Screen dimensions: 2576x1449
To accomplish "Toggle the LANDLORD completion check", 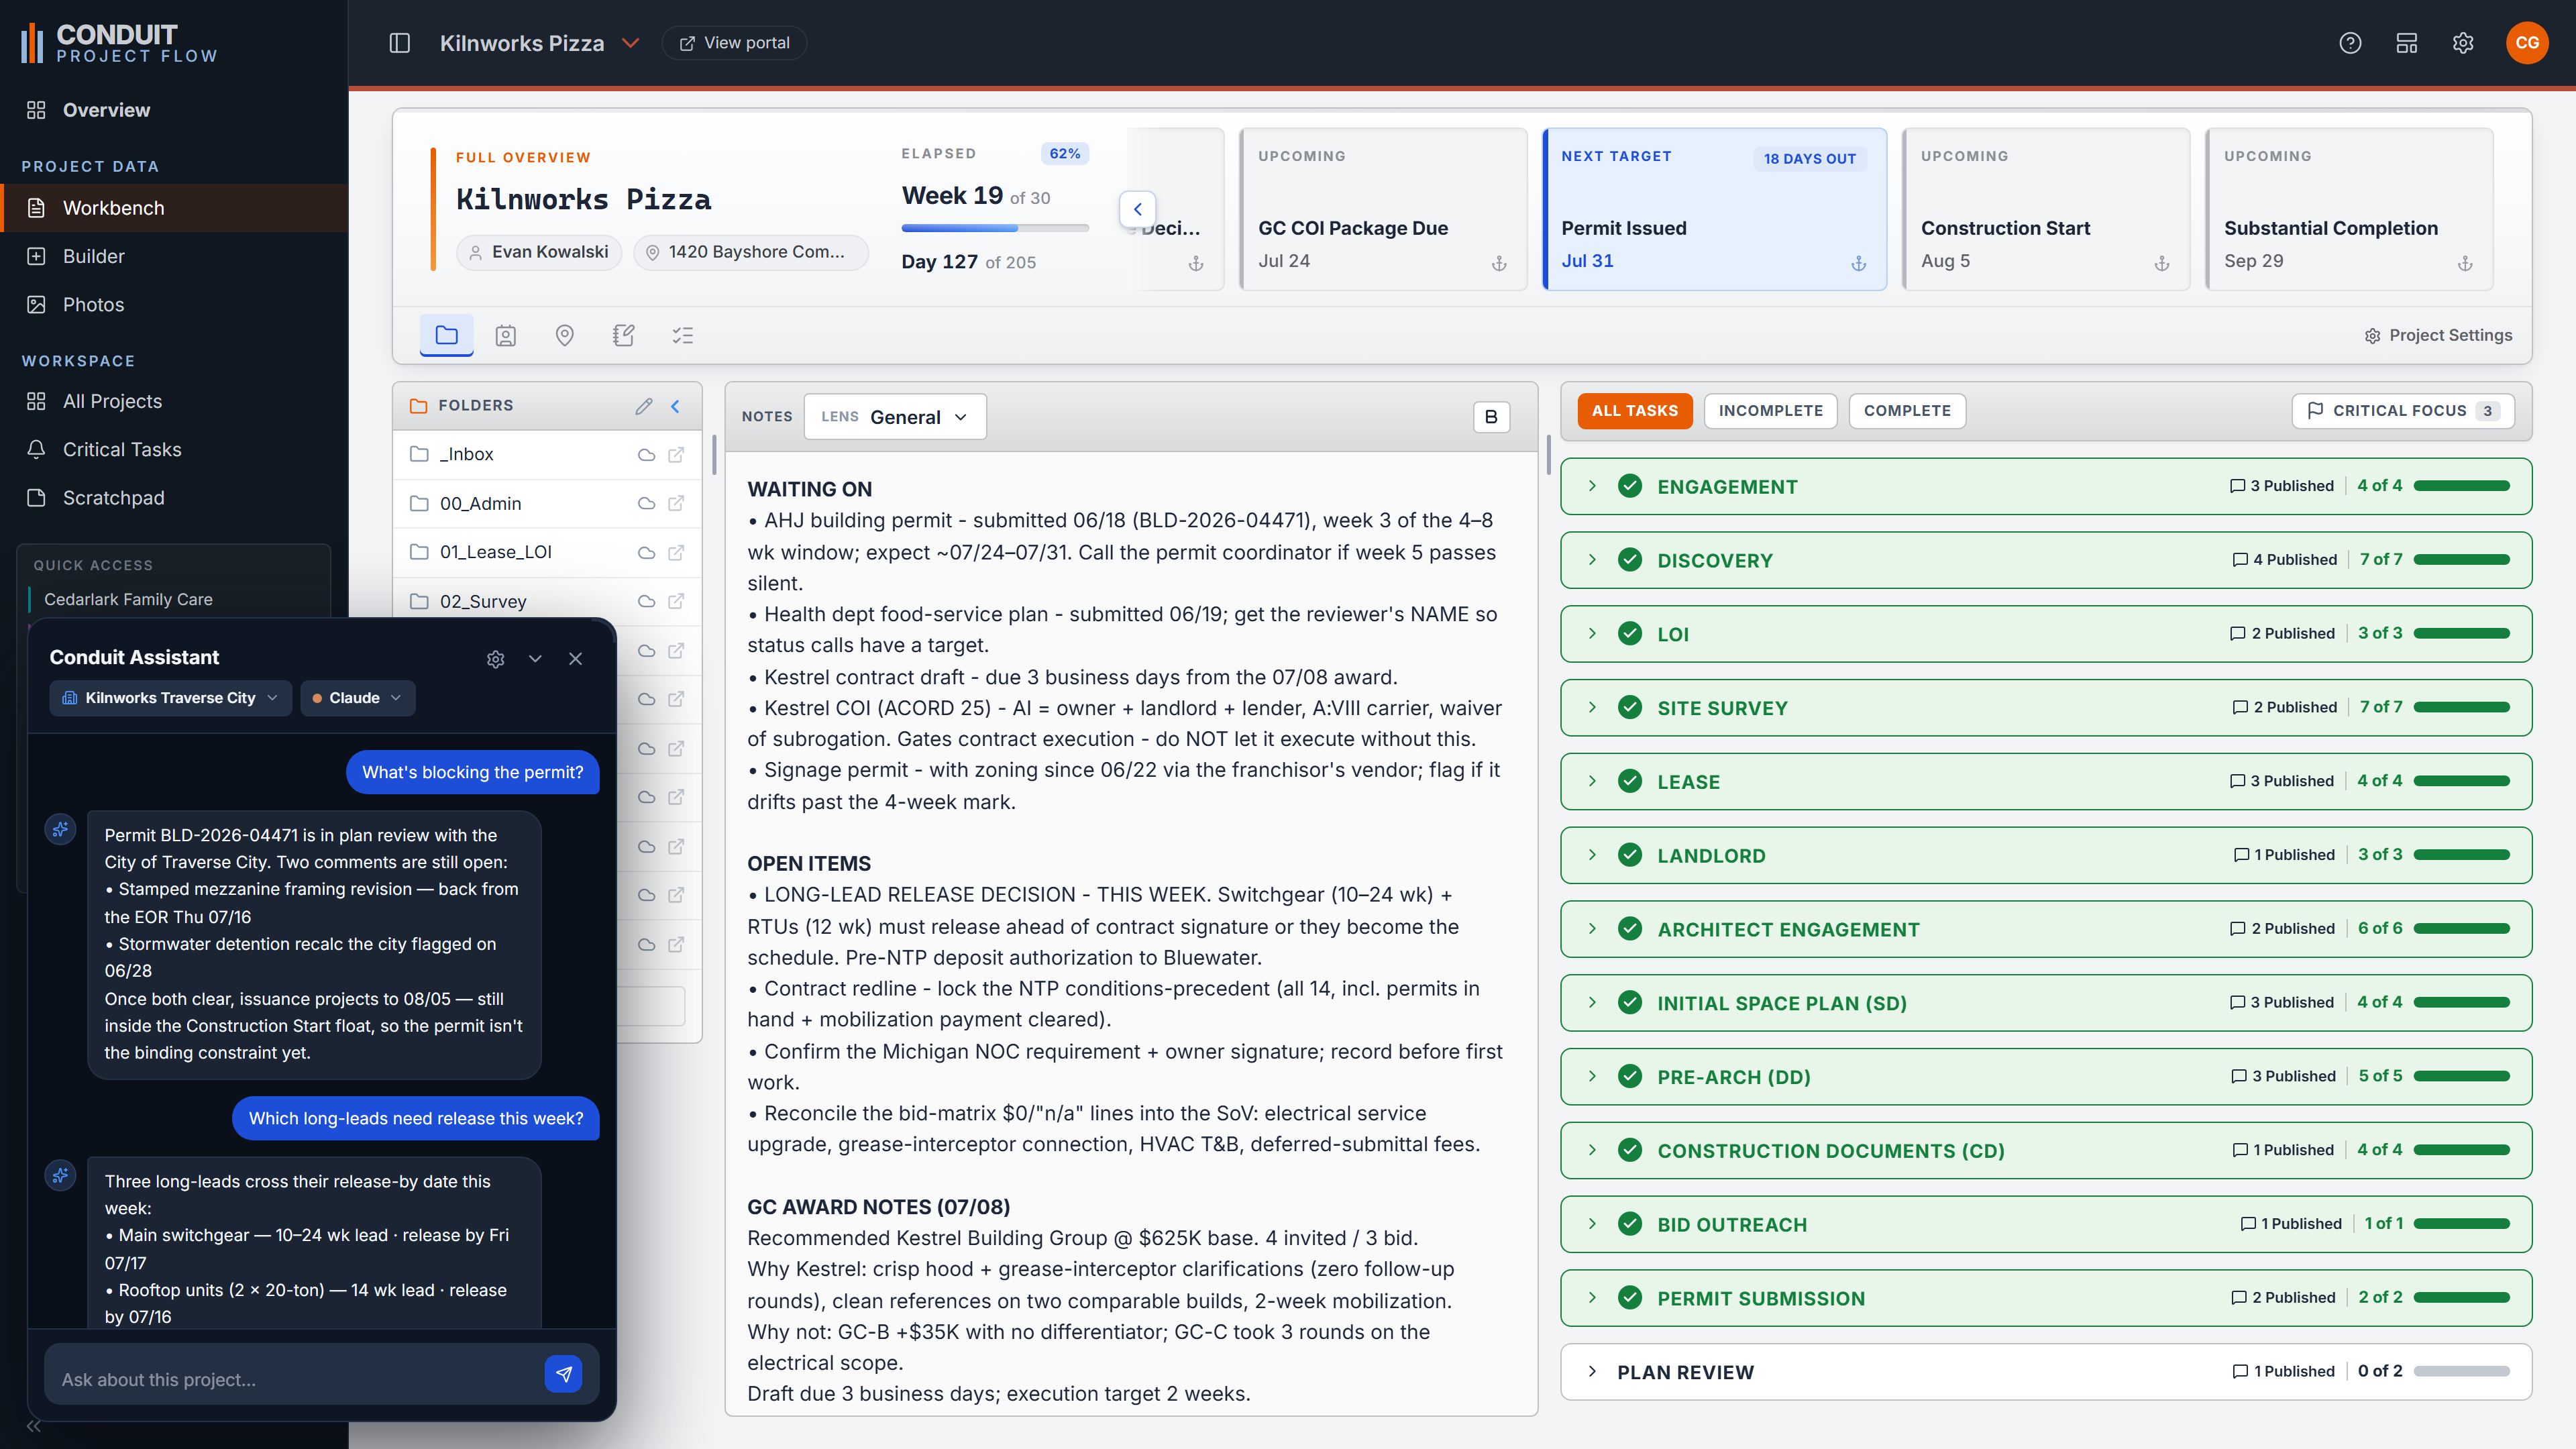I will coord(1630,855).
